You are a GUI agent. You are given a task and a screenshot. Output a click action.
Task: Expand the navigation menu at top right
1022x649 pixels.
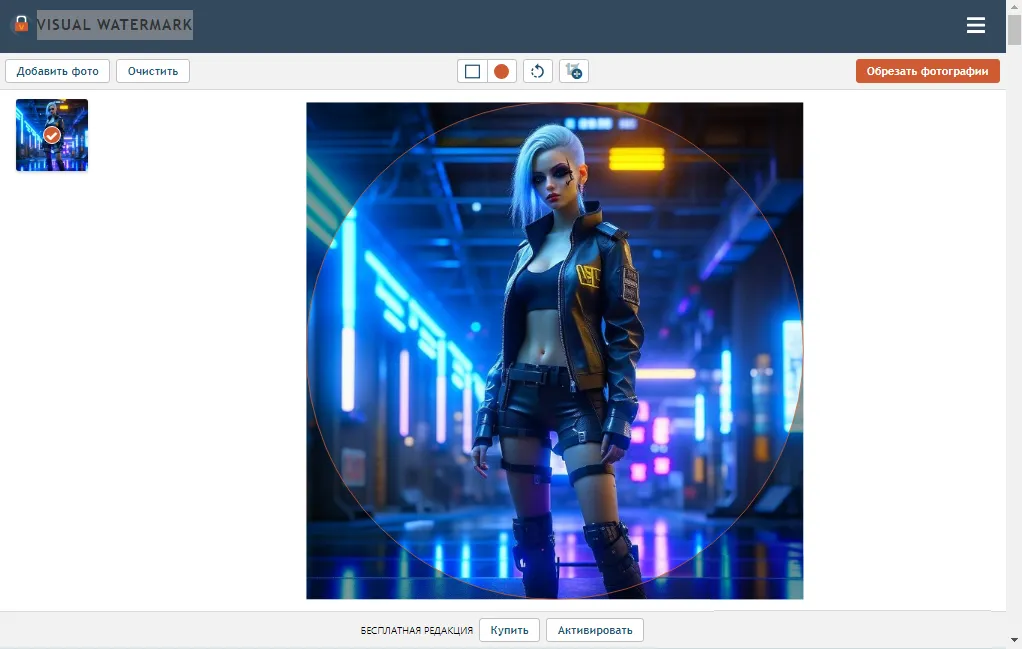(x=975, y=25)
